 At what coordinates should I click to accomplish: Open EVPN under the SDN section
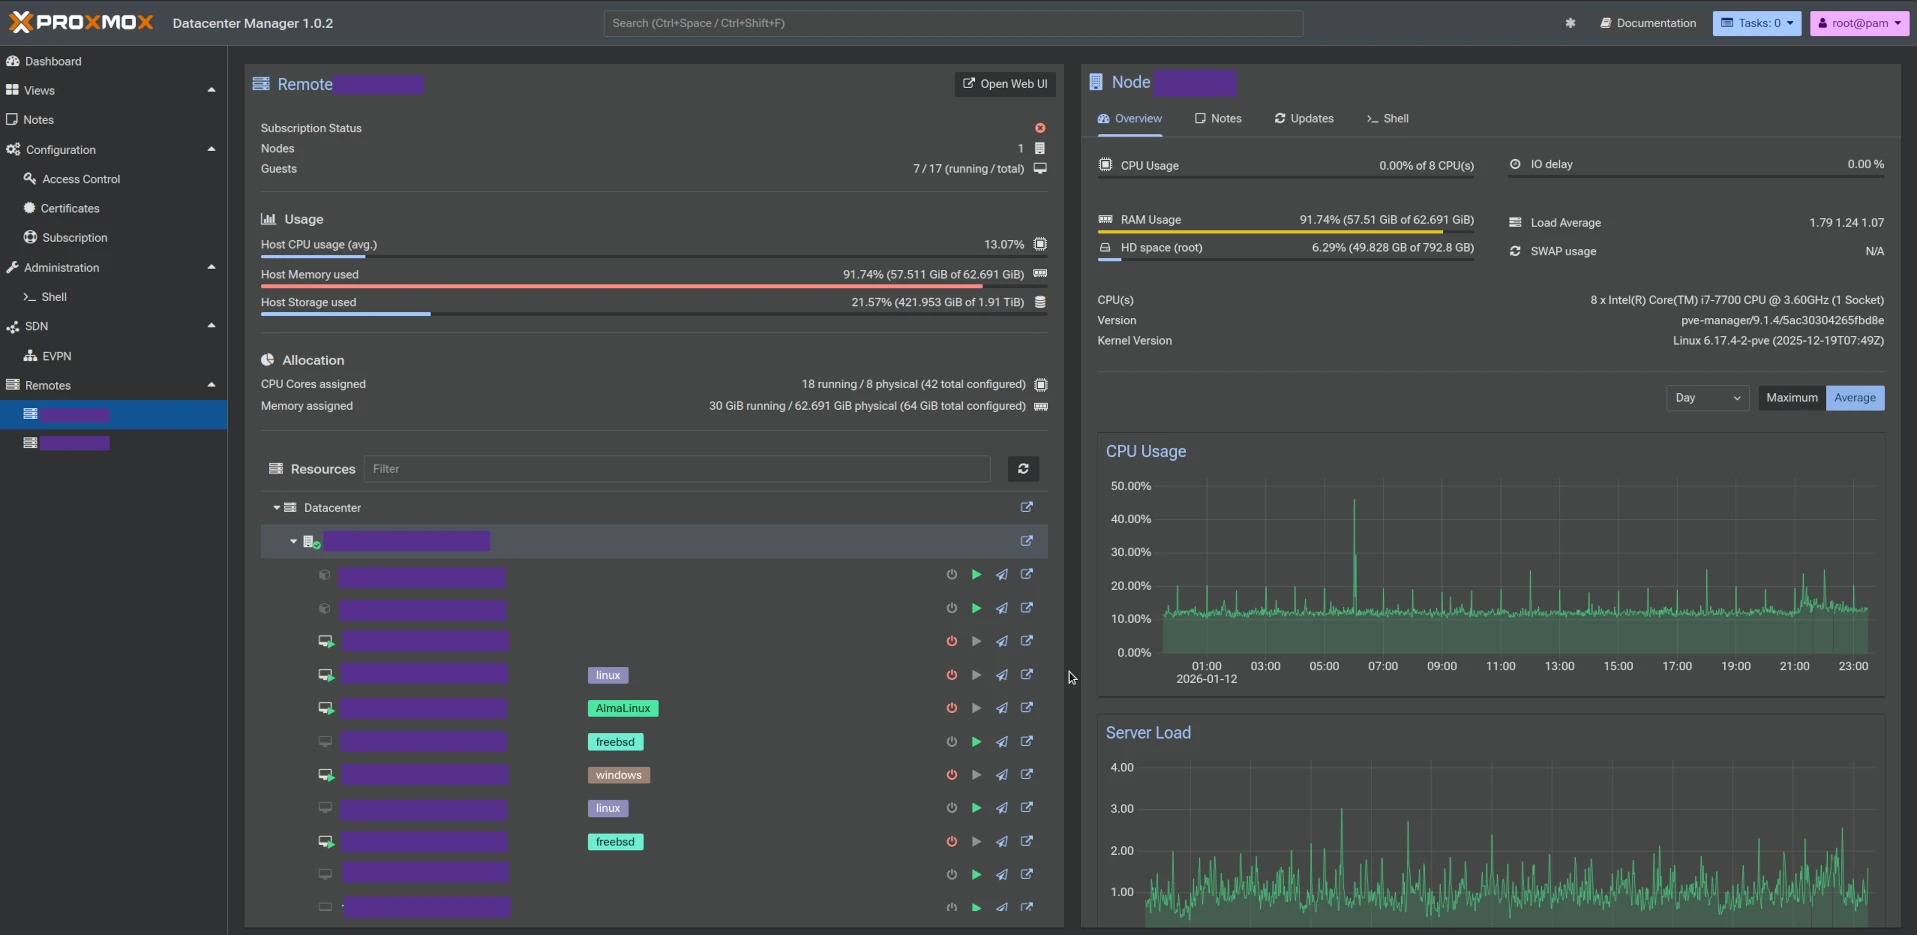[57, 356]
